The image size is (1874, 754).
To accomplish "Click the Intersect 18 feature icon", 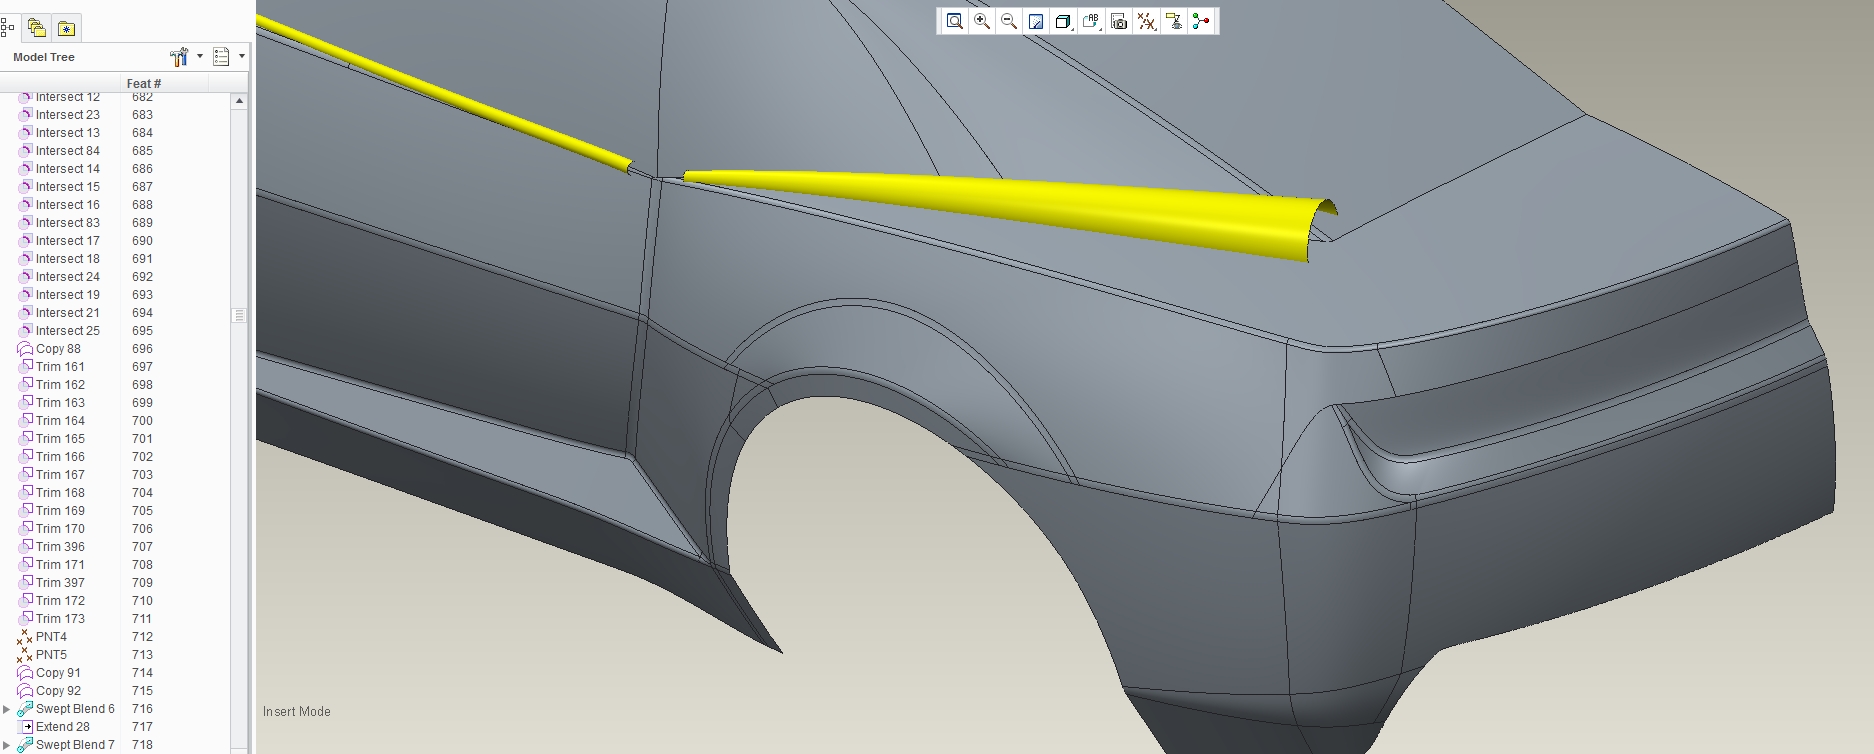I will click(26, 258).
